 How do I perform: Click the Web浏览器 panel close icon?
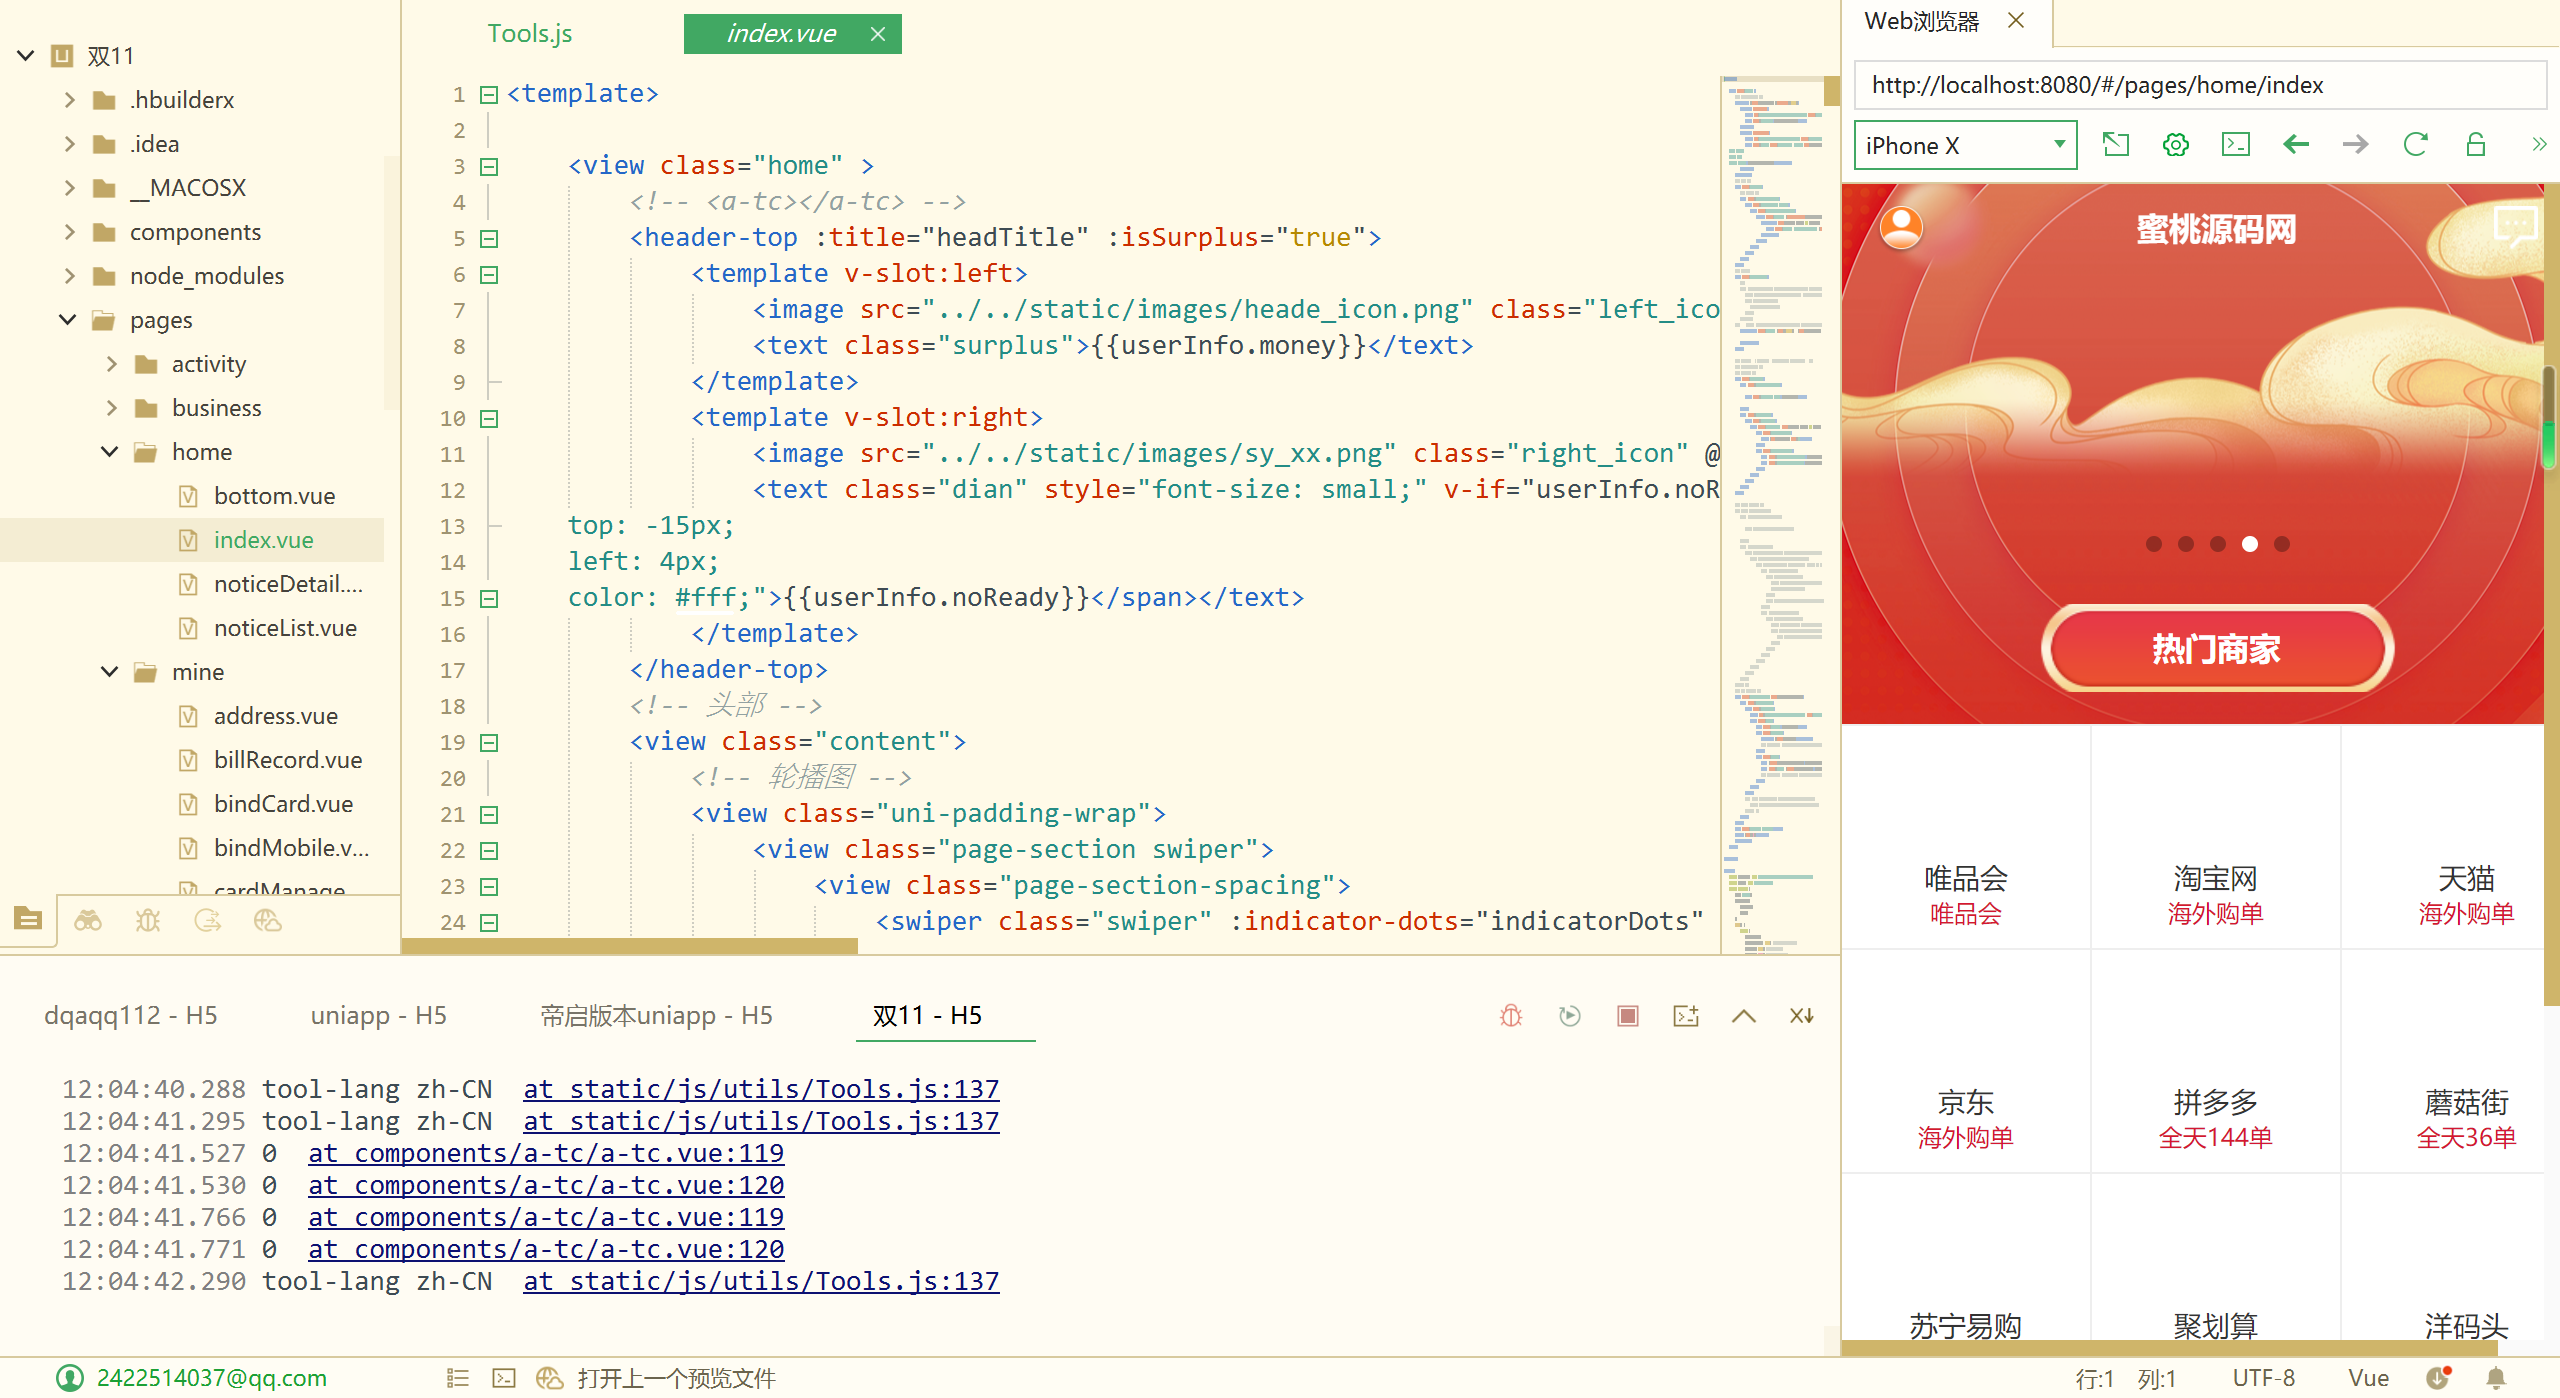[x=2016, y=21]
